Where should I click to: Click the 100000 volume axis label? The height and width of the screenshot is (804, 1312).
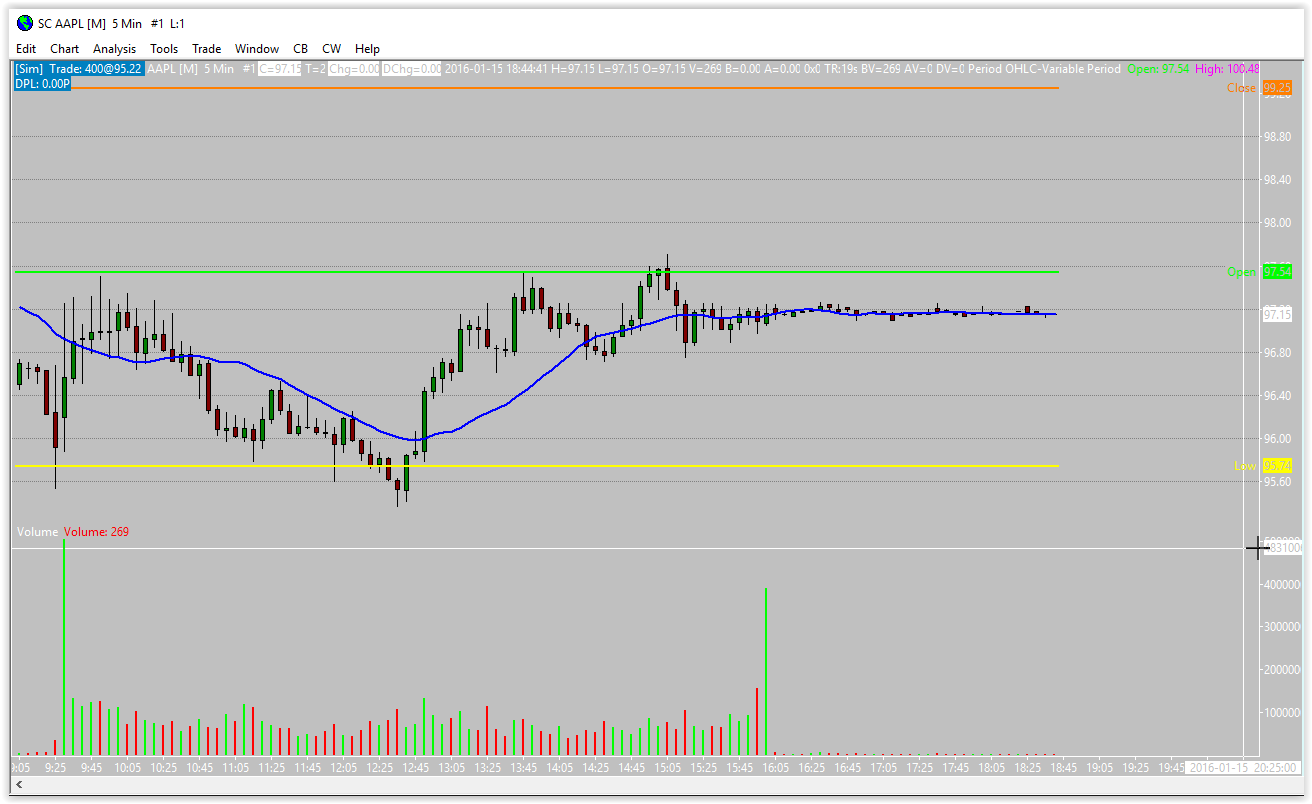[1283, 713]
